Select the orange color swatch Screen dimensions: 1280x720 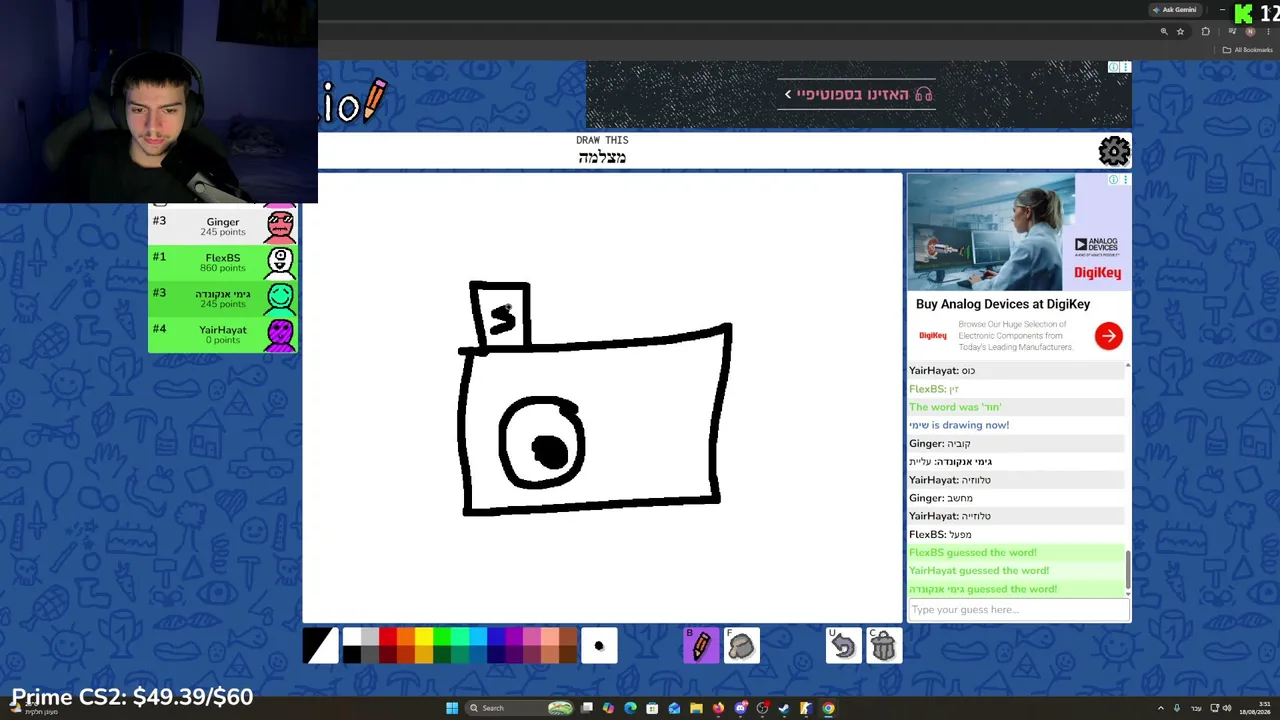click(406, 637)
